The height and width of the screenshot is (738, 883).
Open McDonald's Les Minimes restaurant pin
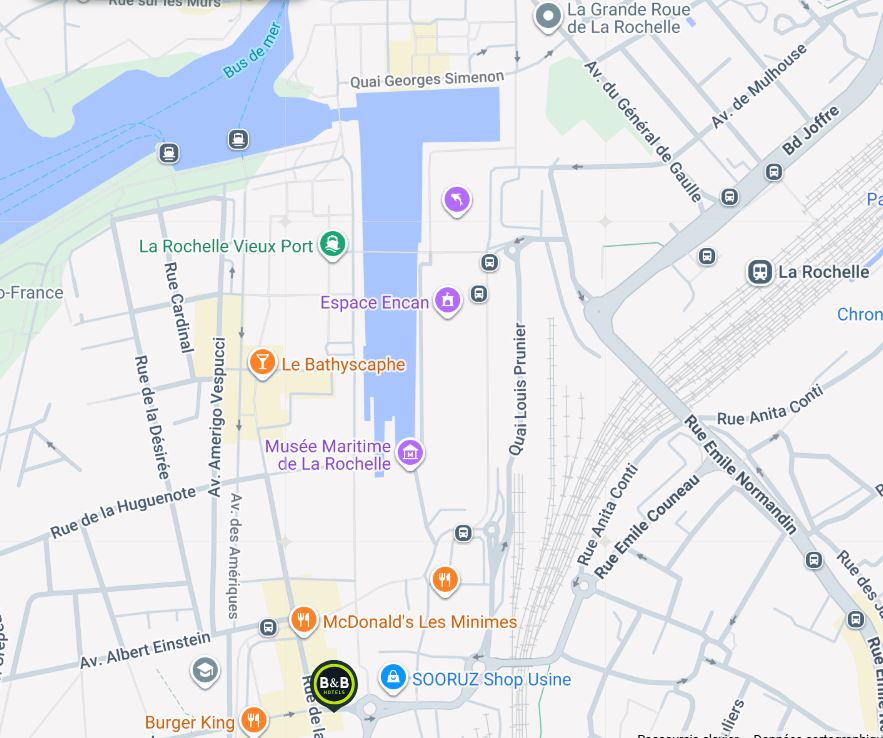(x=304, y=621)
